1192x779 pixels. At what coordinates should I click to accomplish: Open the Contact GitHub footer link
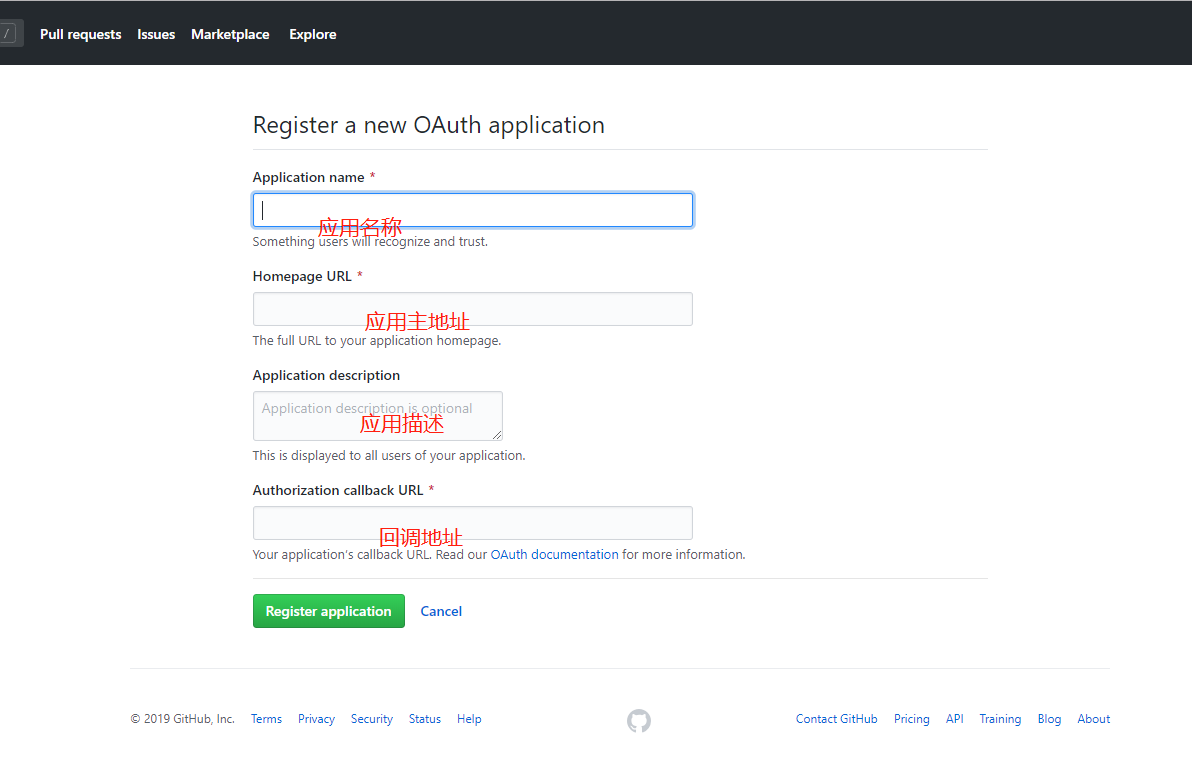836,719
